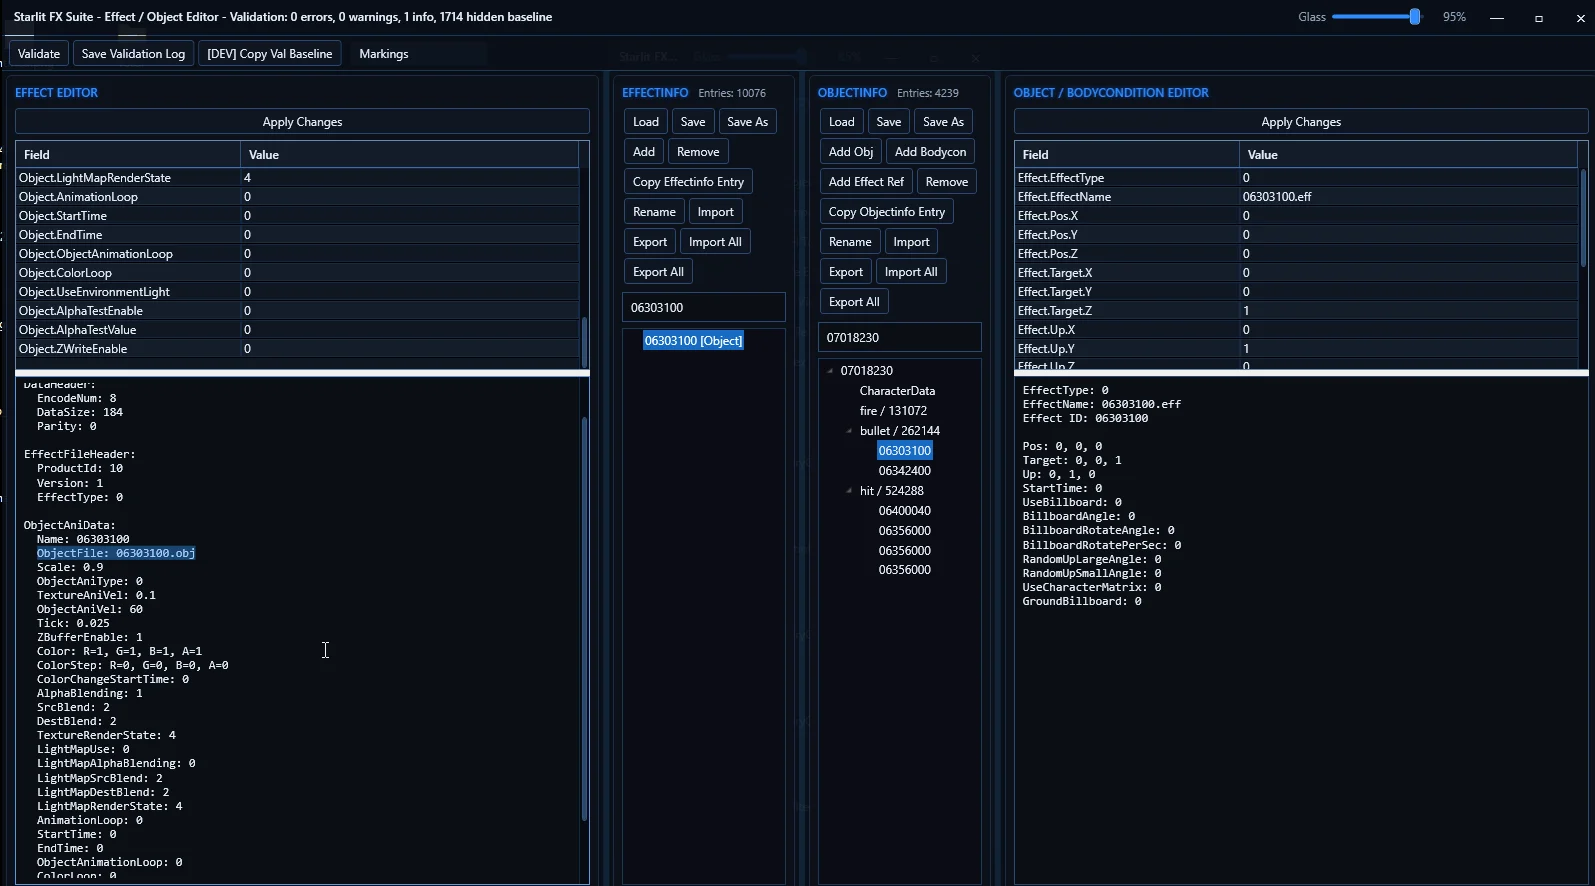Rename the Objectinfo entry
The image size is (1595, 886).
(850, 242)
